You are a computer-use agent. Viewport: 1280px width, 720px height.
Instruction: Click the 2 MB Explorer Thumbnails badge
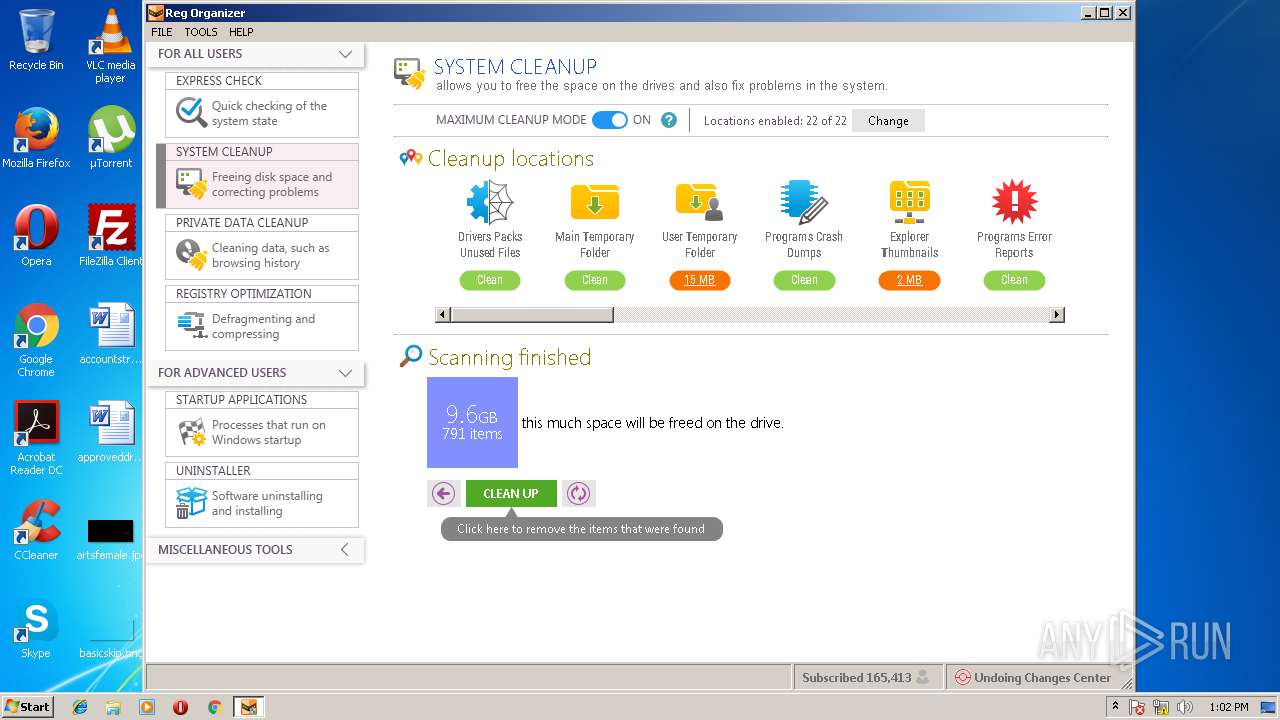[909, 280]
